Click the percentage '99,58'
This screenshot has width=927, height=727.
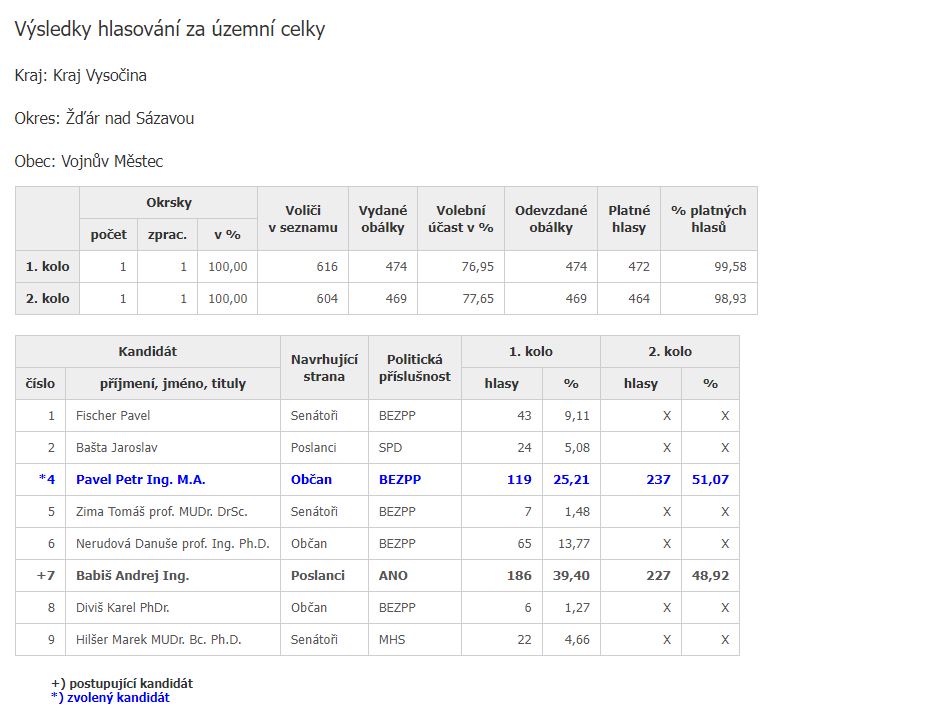[x=730, y=267]
